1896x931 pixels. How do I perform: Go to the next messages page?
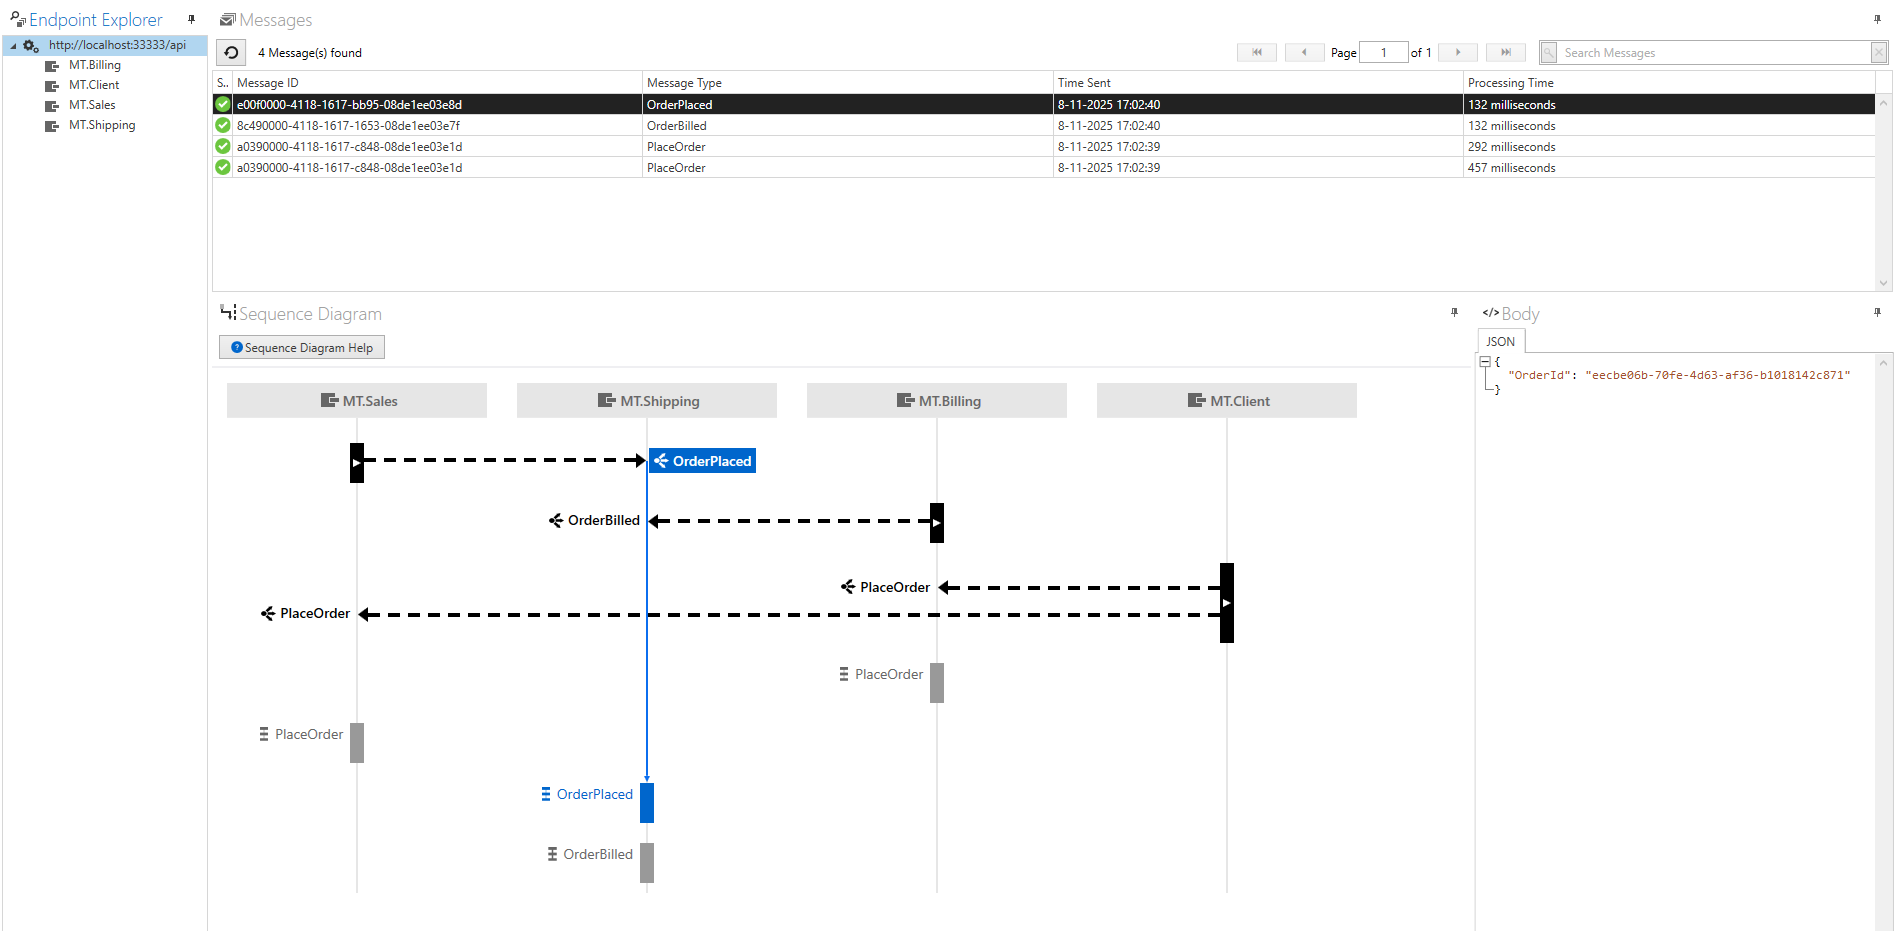[x=1458, y=53]
